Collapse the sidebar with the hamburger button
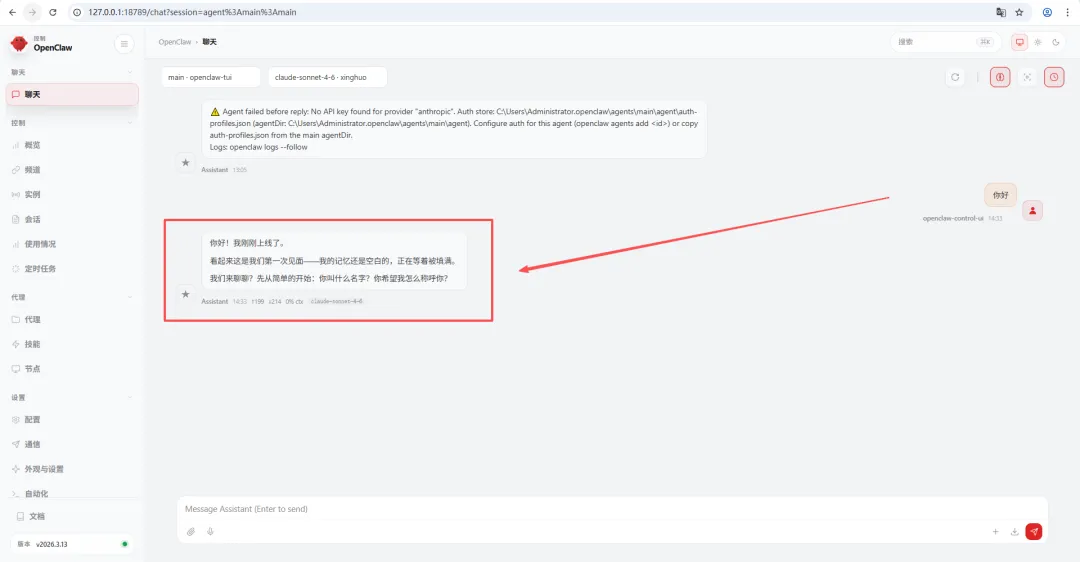 point(124,44)
